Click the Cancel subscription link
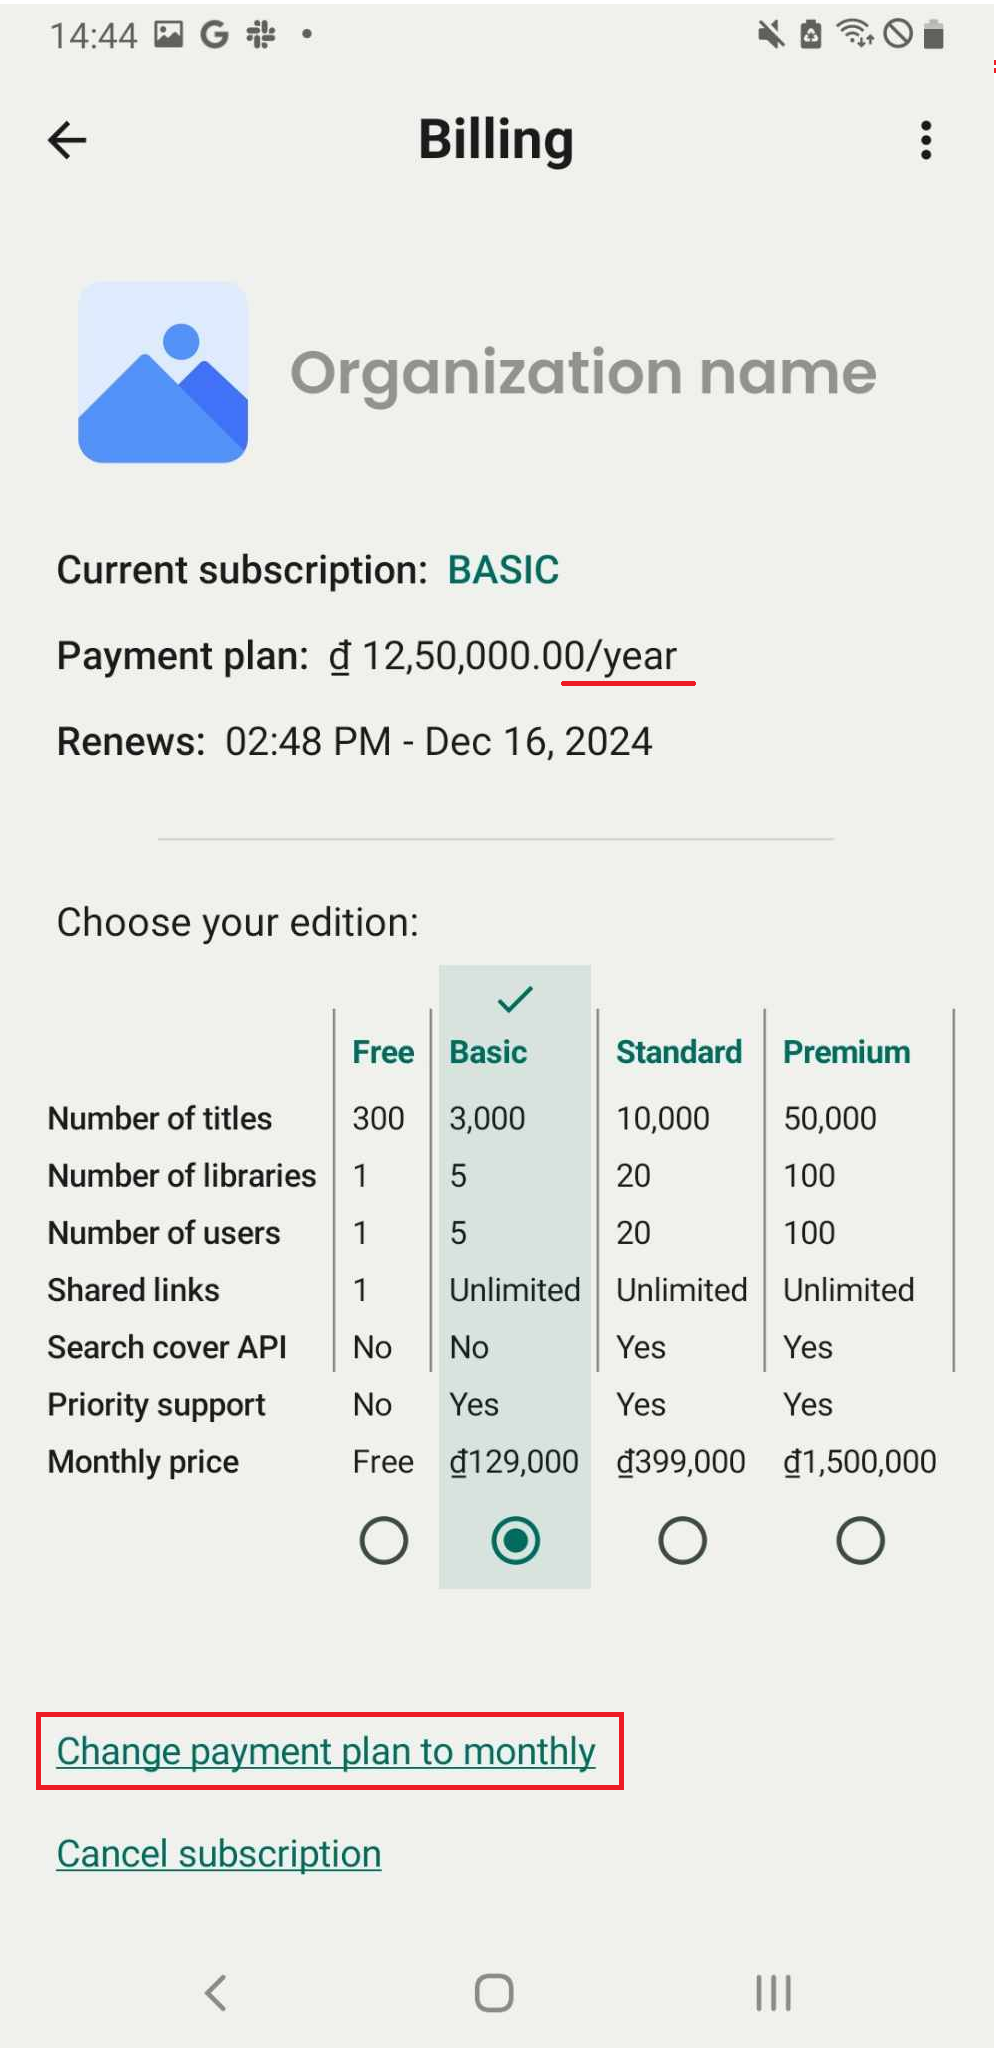This screenshot has width=996, height=2048. pos(219,1854)
